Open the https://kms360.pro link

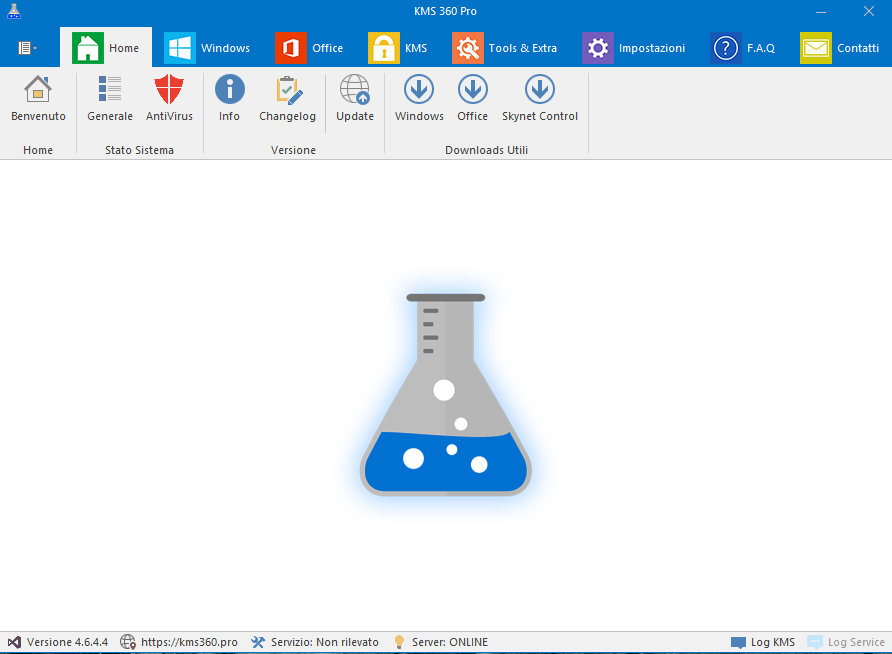[x=179, y=642]
